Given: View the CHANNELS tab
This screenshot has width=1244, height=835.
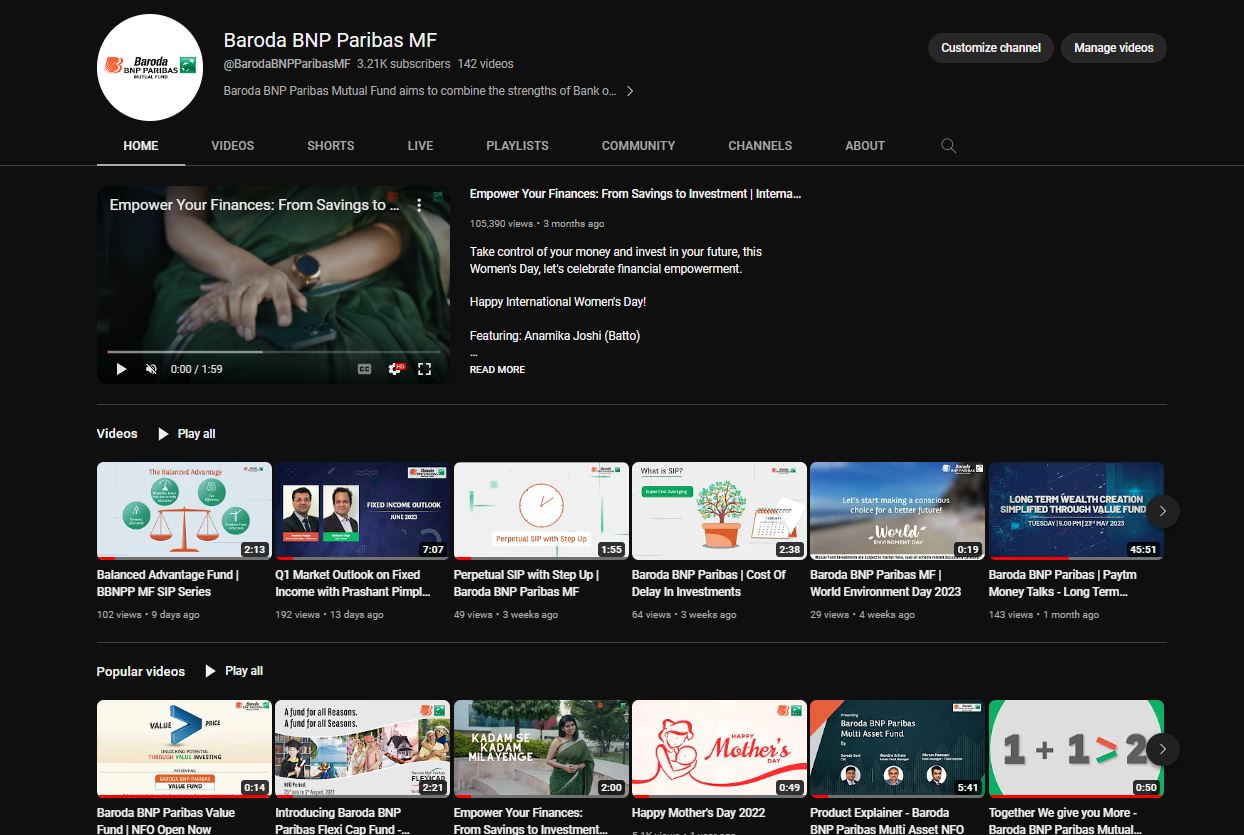Looking at the screenshot, I should [760, 146].
